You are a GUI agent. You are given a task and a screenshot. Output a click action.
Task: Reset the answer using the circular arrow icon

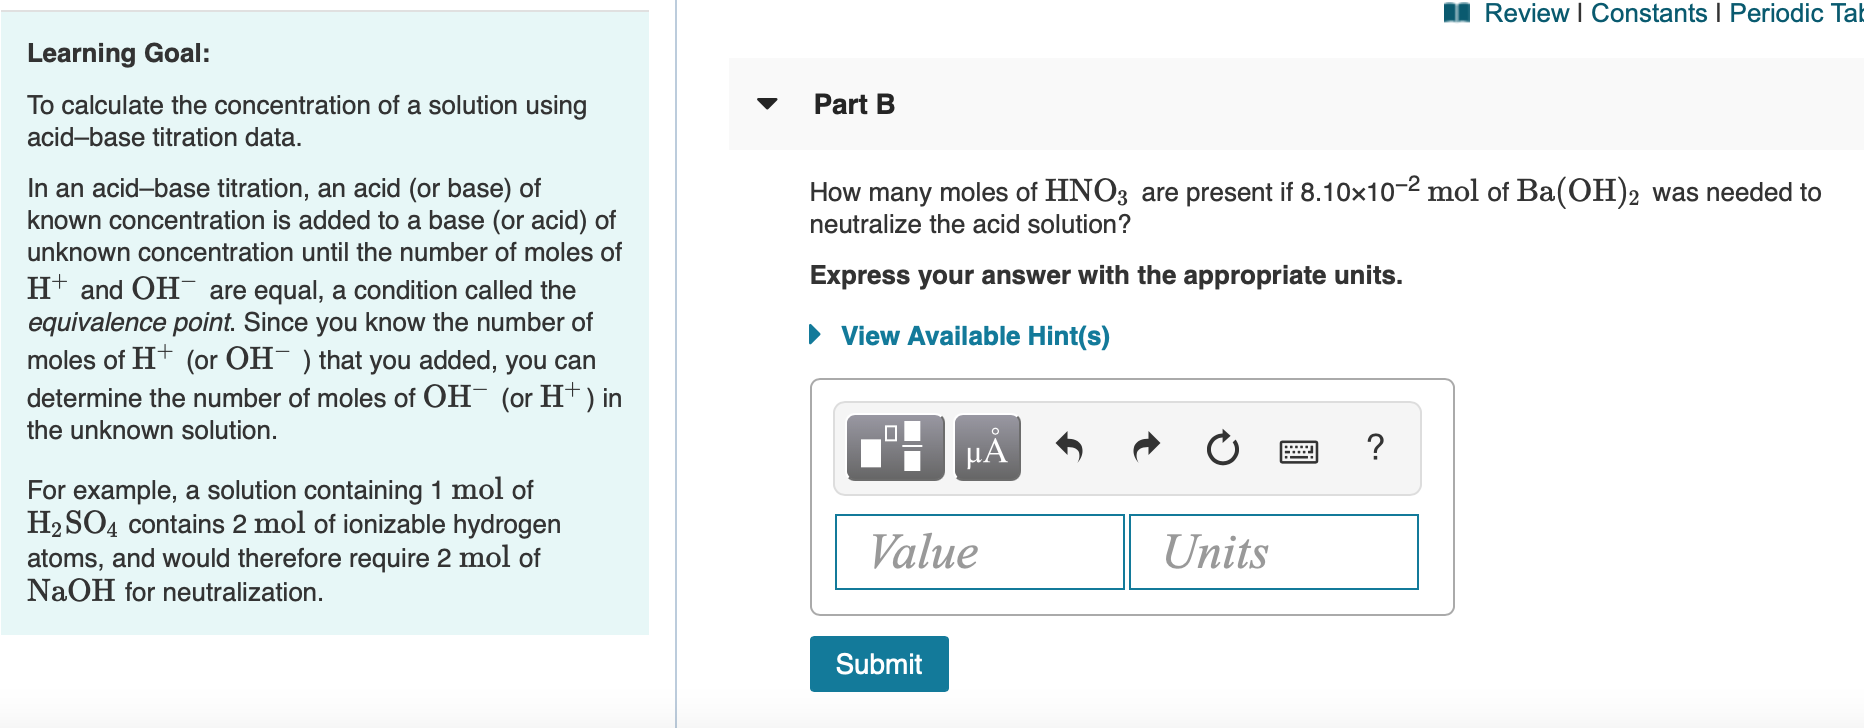(x=1222, y=449)
